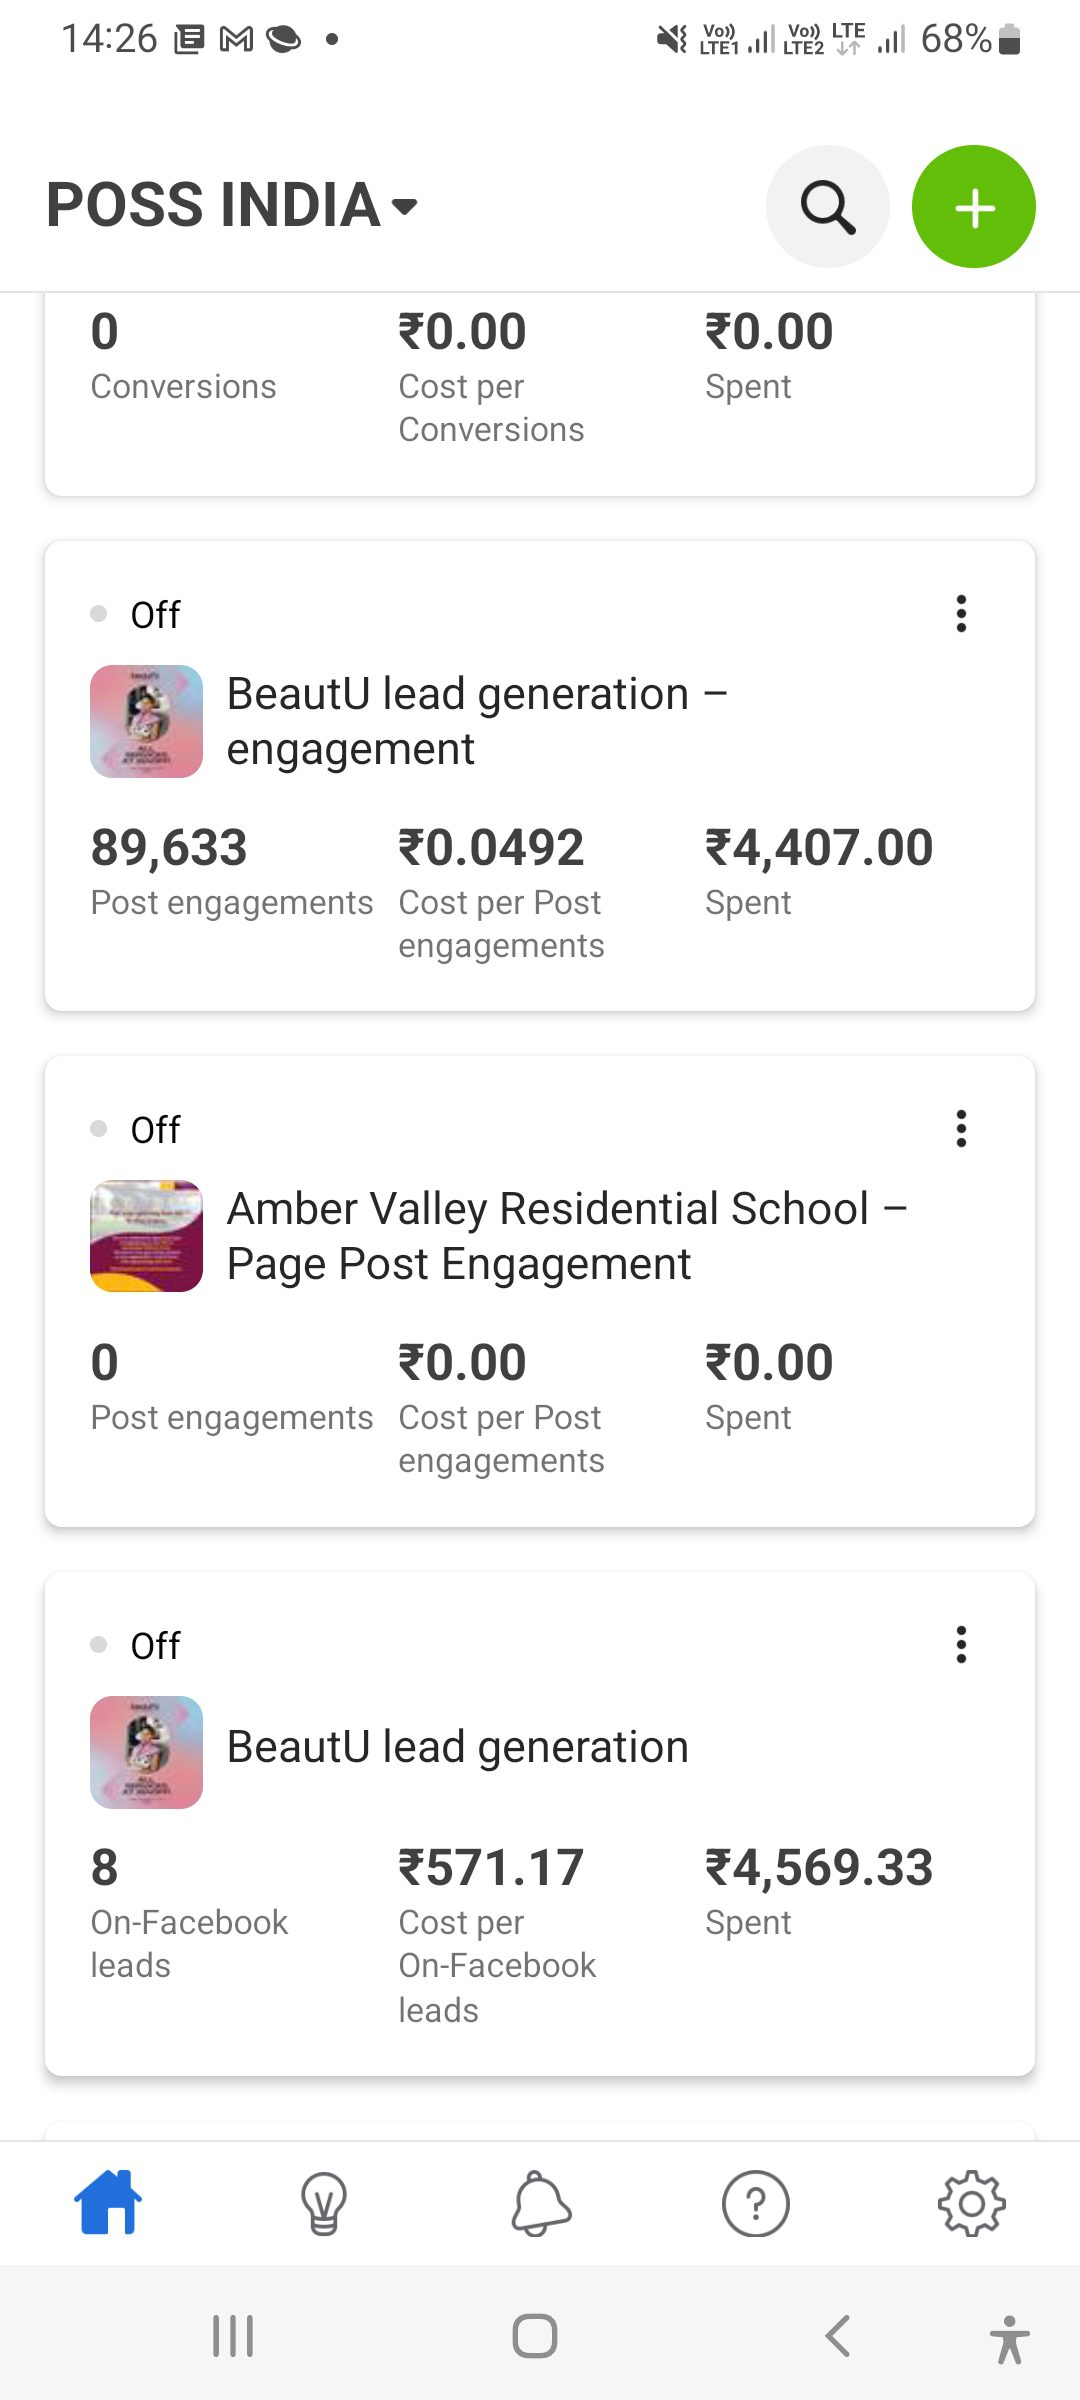Tap the Amber Valley Residential School thumbnail
This screenshot has width=1080, height=2400.
click(x=147, y=1236)
